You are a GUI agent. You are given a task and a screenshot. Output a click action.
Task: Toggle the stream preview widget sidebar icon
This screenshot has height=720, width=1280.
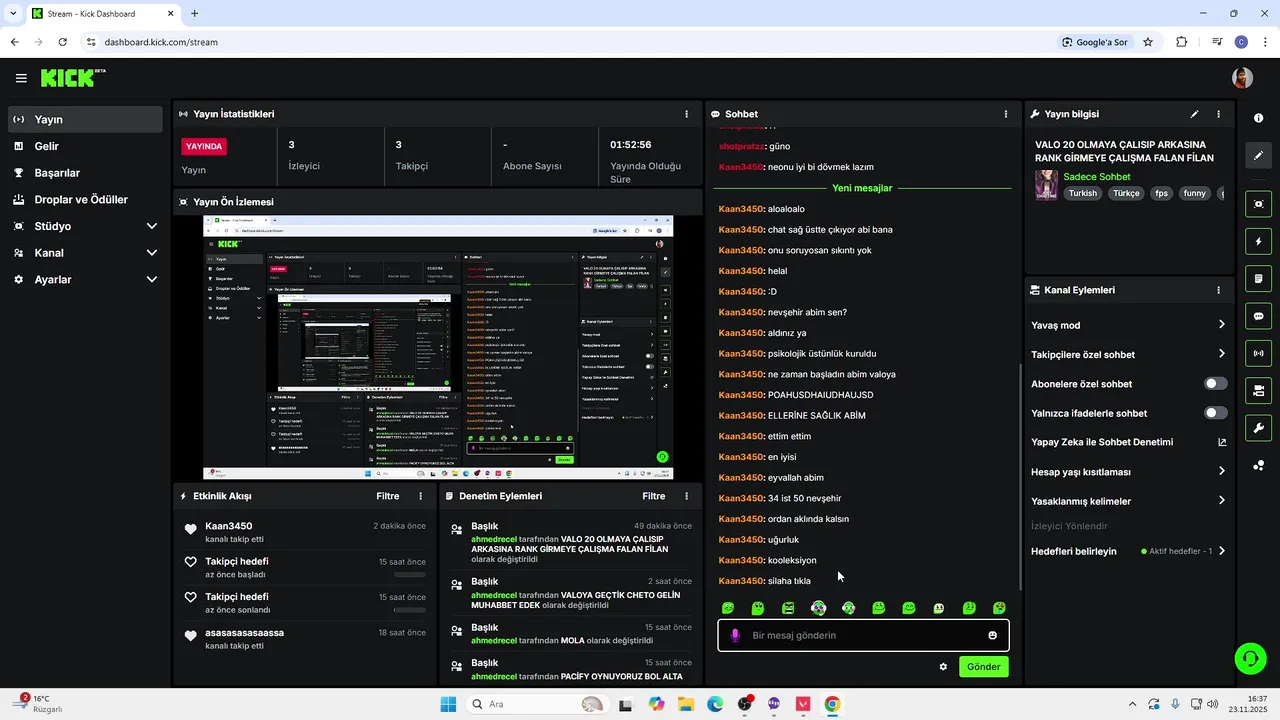coord(1258,204)
